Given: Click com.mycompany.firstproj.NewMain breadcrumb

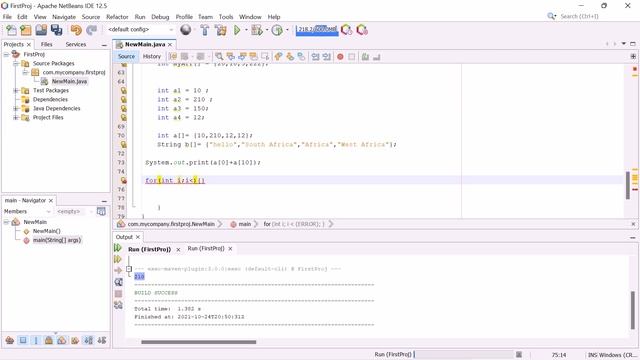Looking at the screenshot, I should click(171, 224).
